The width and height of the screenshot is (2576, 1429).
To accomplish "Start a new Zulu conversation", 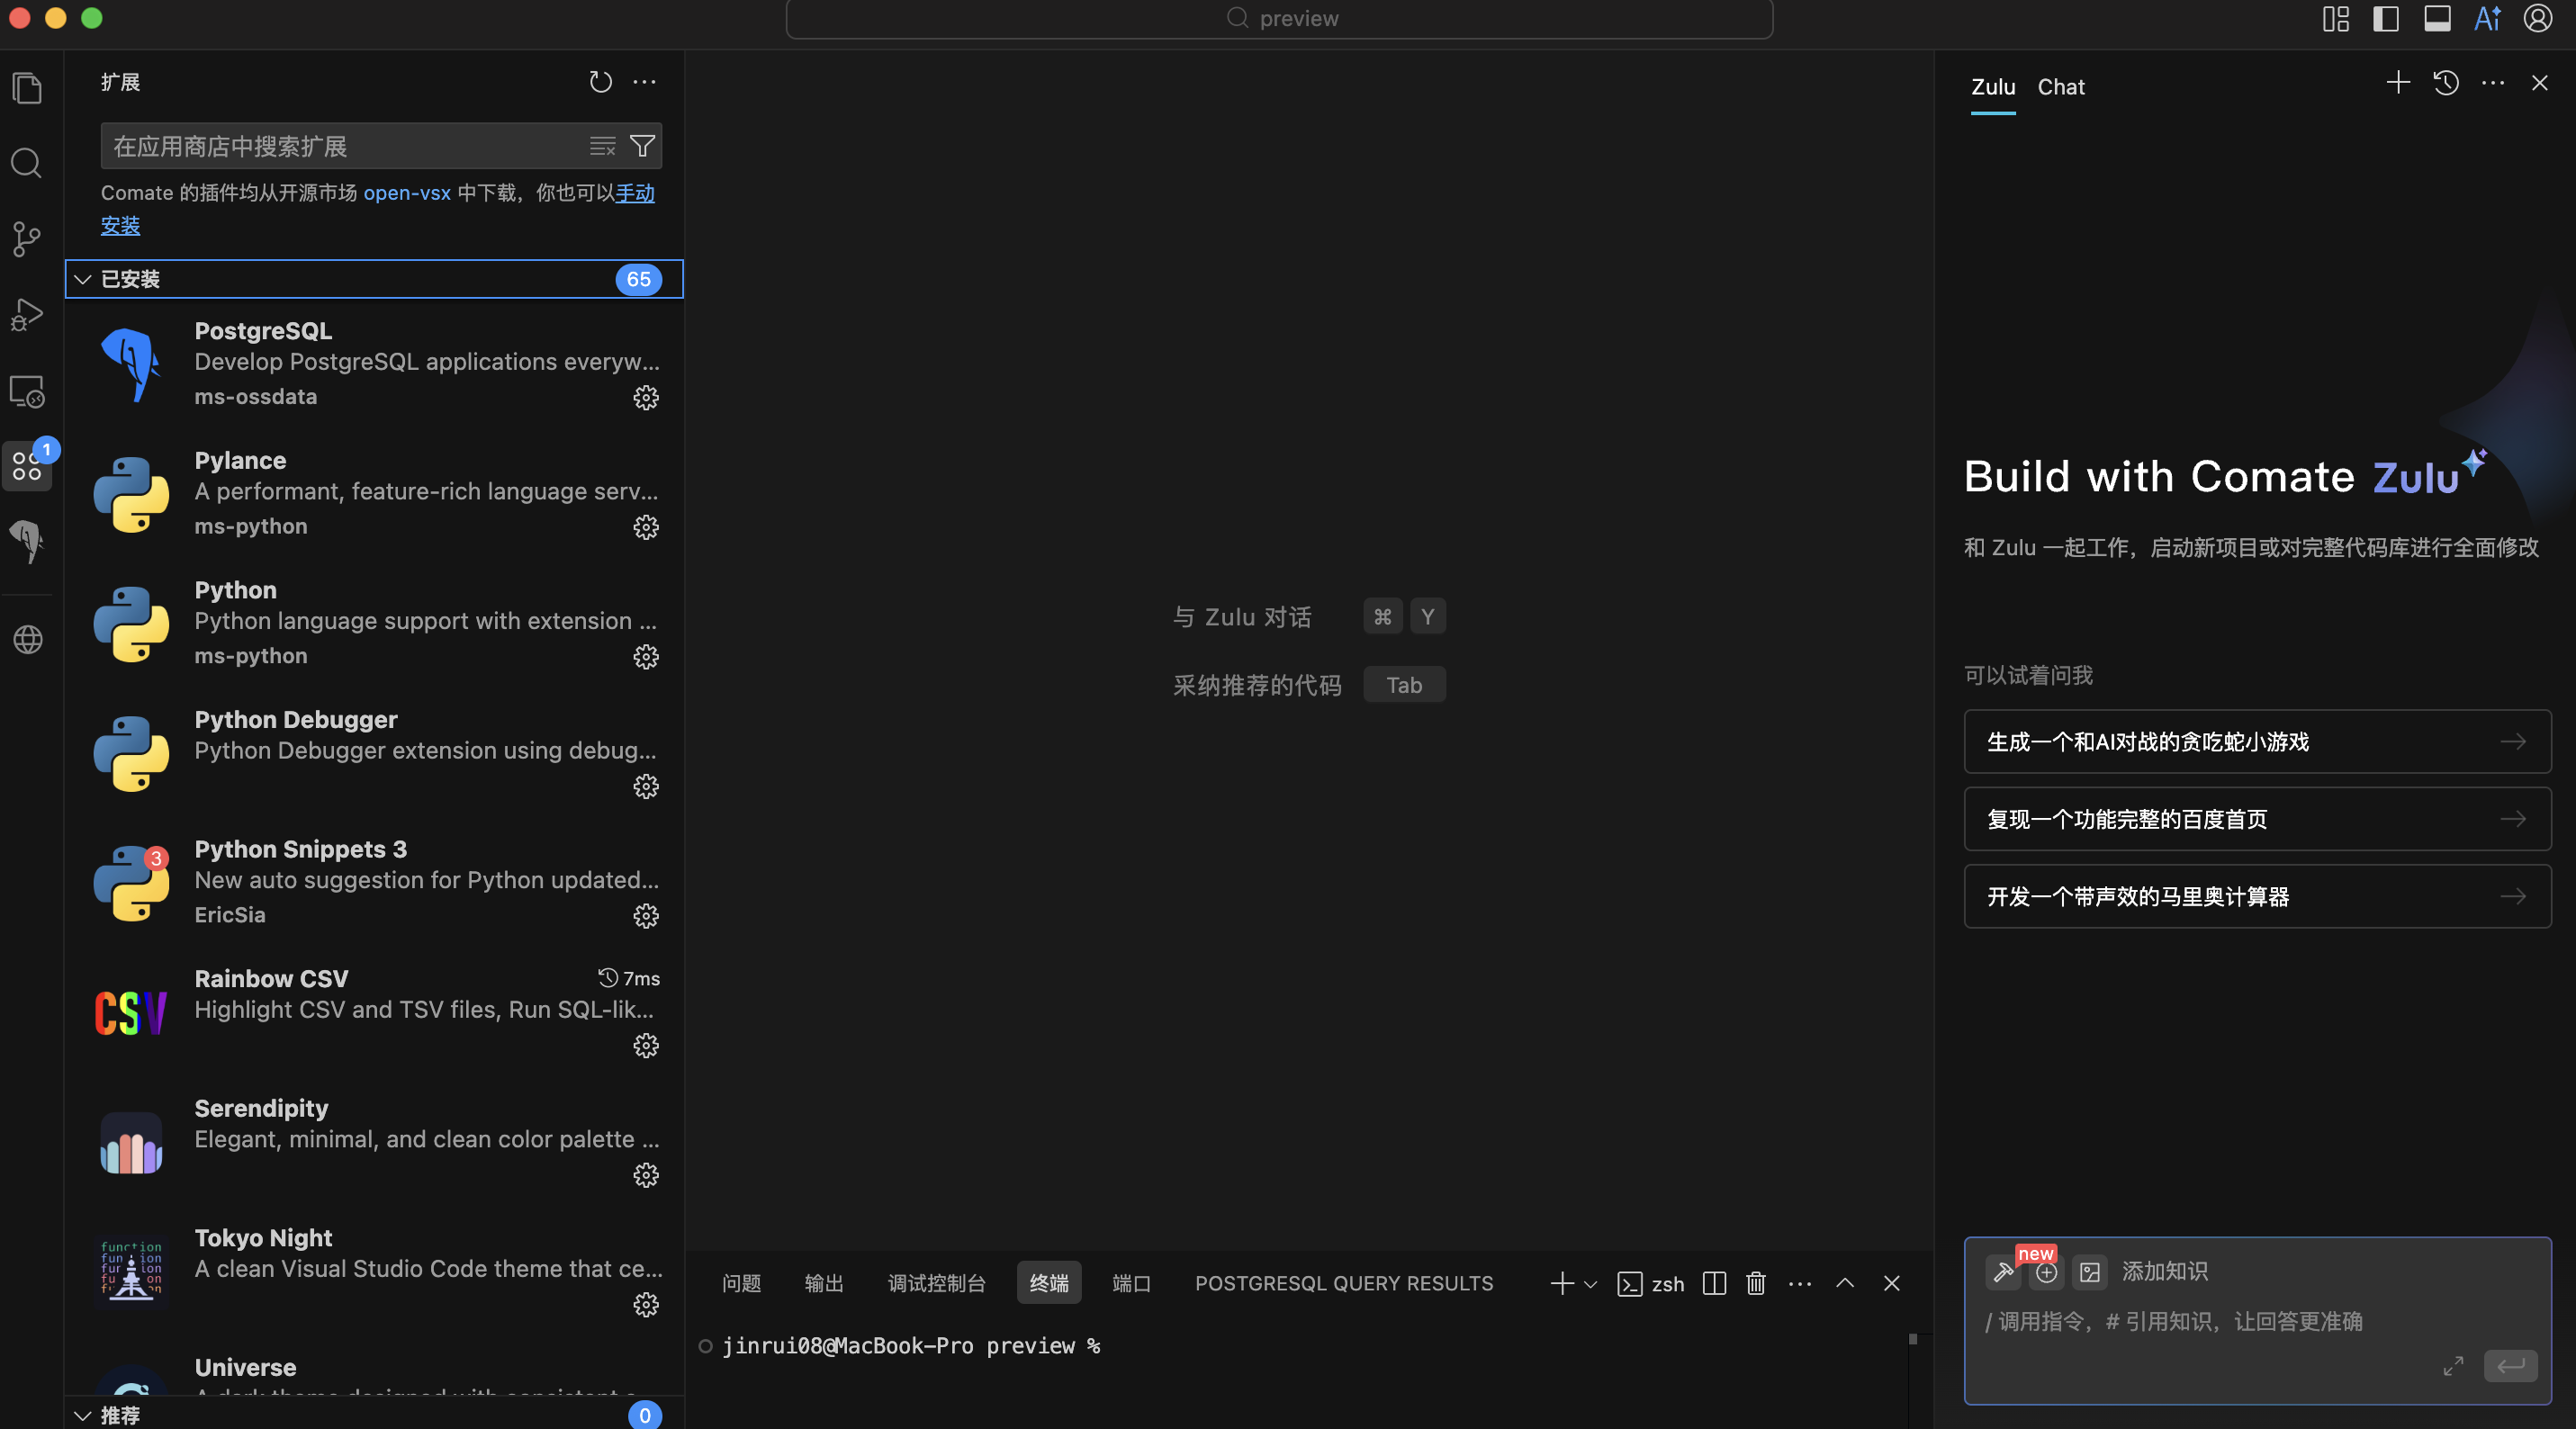I will pyautogui.click(x=2398, y=83).
